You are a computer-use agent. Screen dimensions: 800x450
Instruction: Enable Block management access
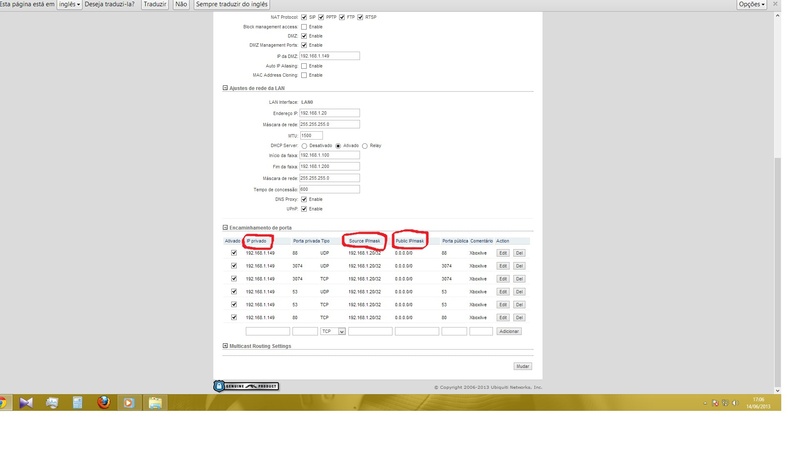click(x=304, y=27)
